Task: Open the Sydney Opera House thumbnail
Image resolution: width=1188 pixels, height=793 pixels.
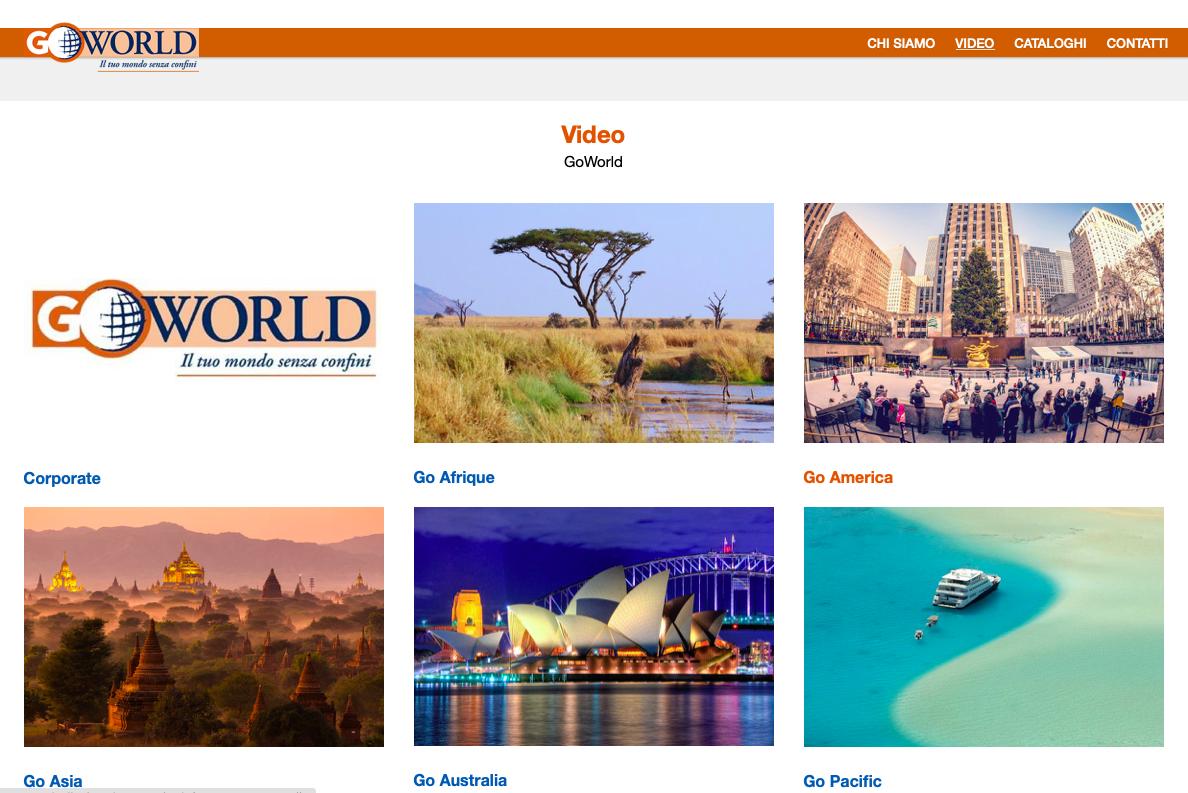Action: pyautogui.click(x=593, y=626)
